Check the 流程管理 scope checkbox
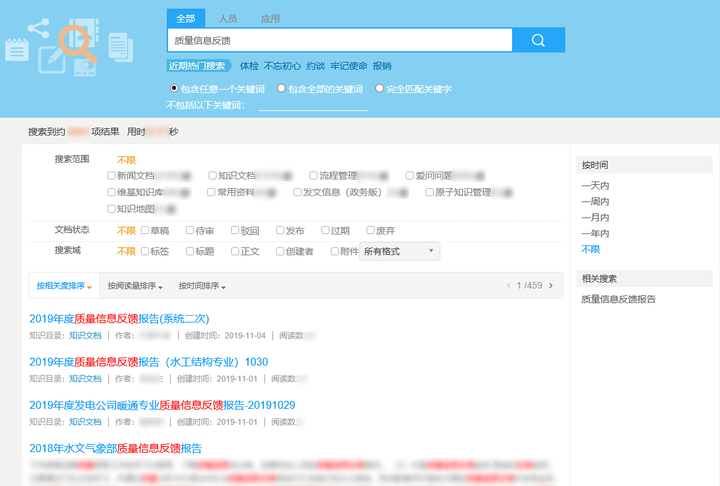 pyautogui.click(x=313, y=175)
